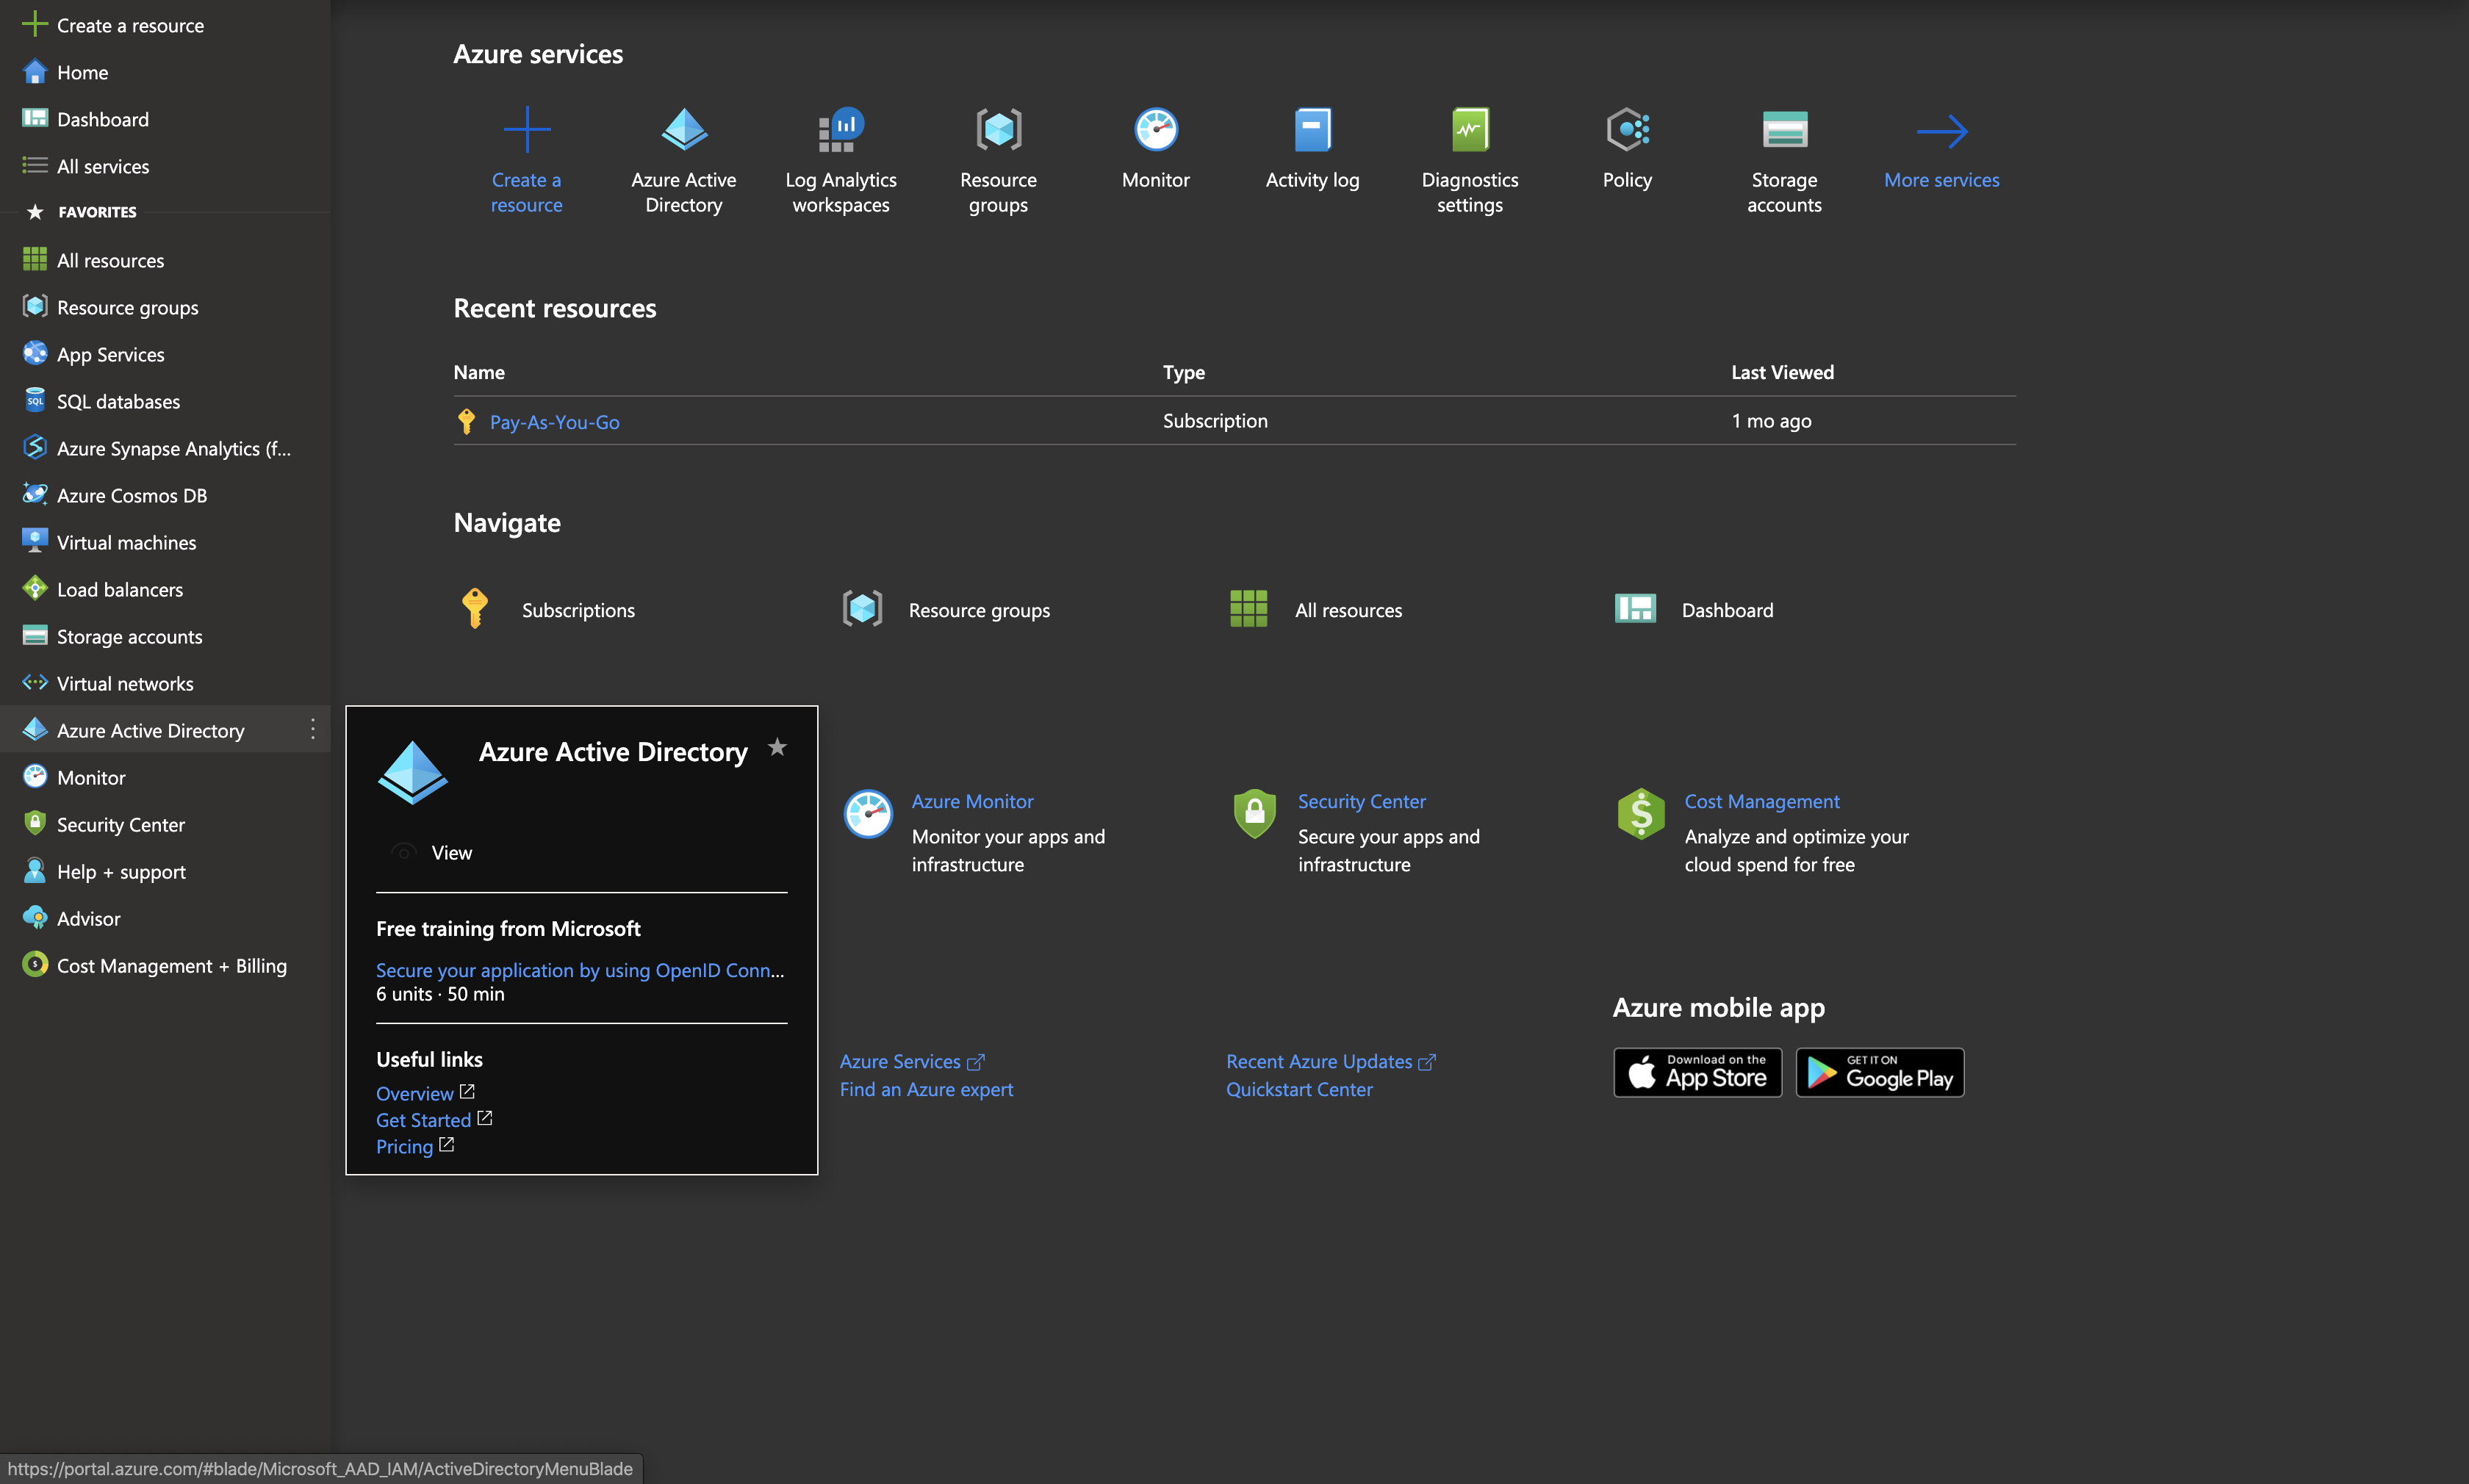
Task: Click the Cost Management title link
Action: click(x=1762, y=801)
